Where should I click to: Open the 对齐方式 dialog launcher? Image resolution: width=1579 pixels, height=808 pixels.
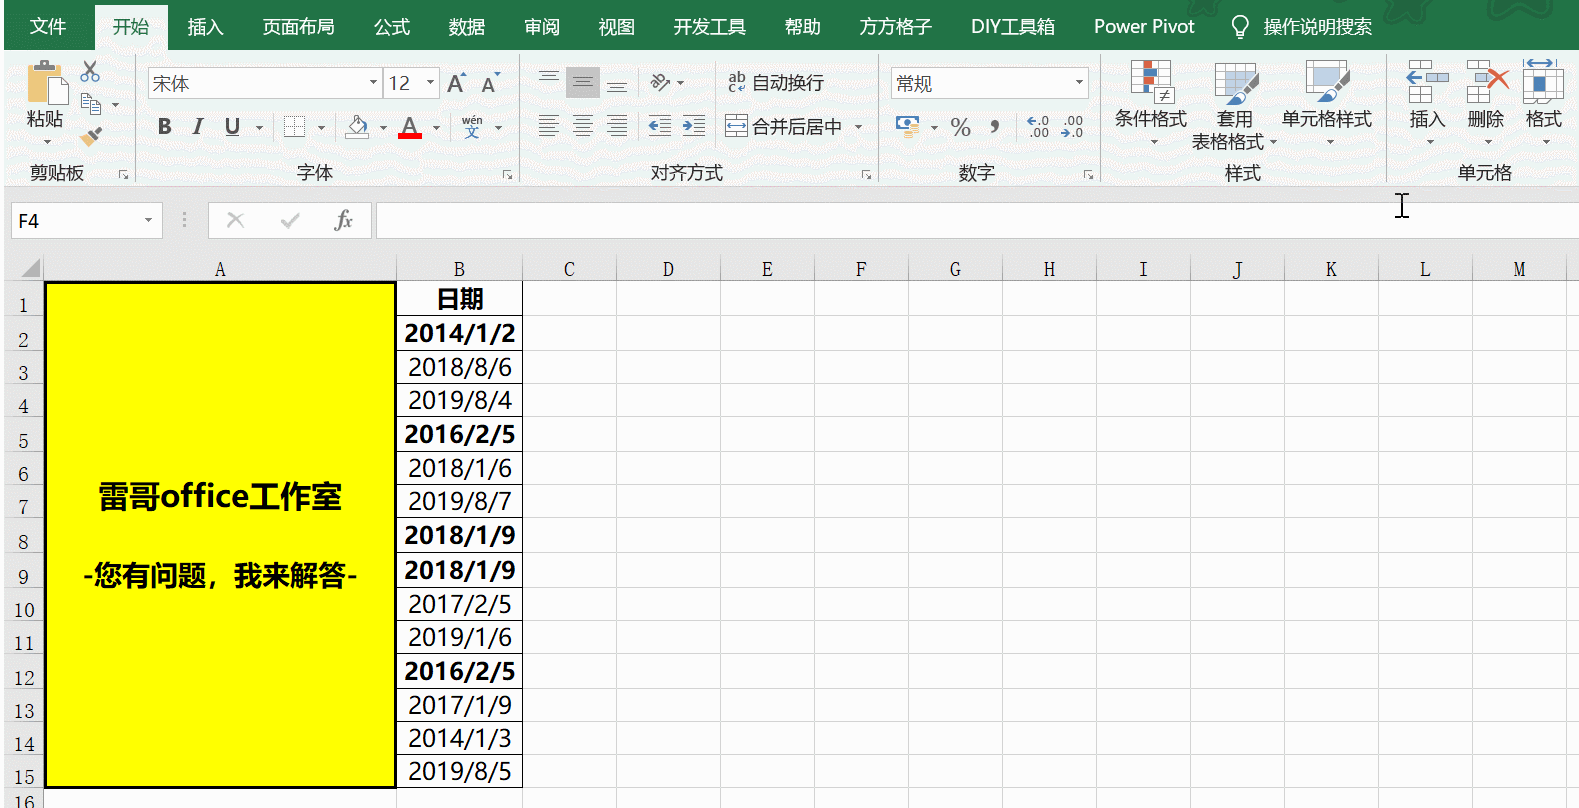[x=866, y=175]
